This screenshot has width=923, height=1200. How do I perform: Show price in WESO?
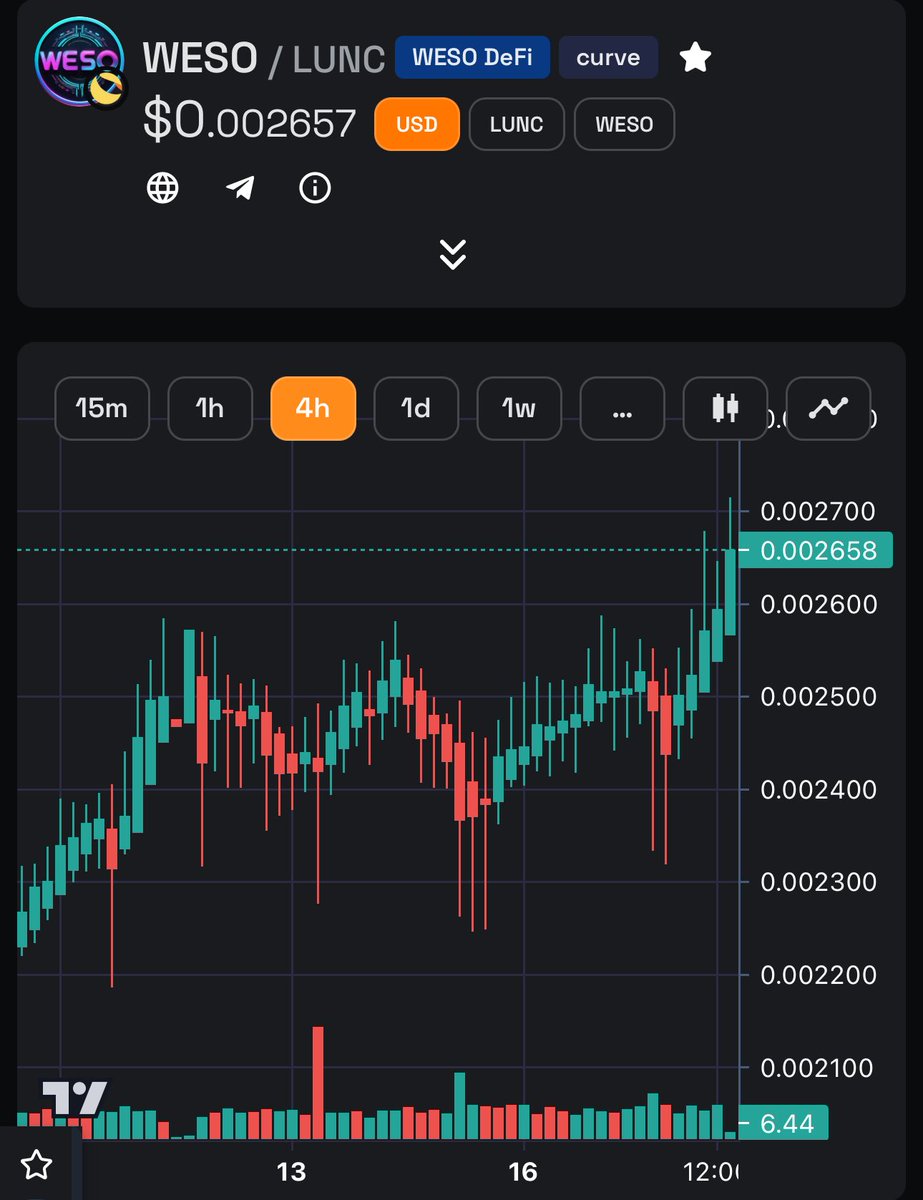624,125
